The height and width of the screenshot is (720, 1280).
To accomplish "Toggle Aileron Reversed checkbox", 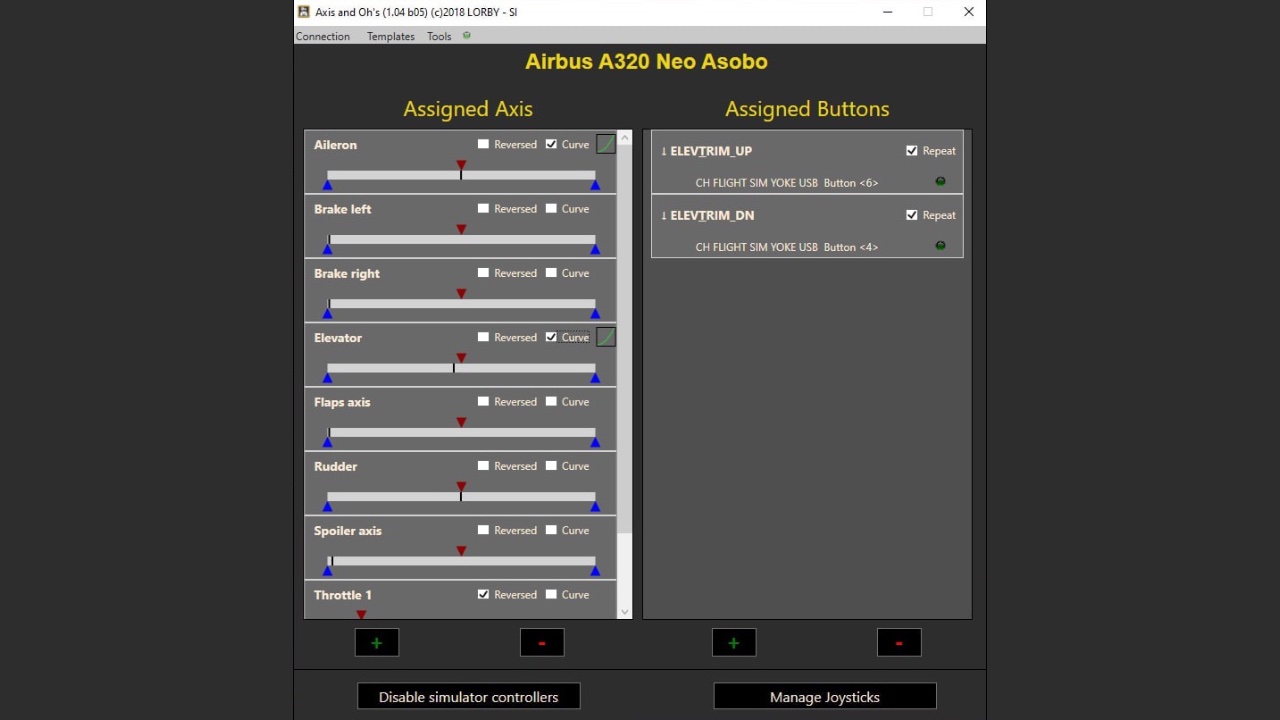I will click(484, 144).
